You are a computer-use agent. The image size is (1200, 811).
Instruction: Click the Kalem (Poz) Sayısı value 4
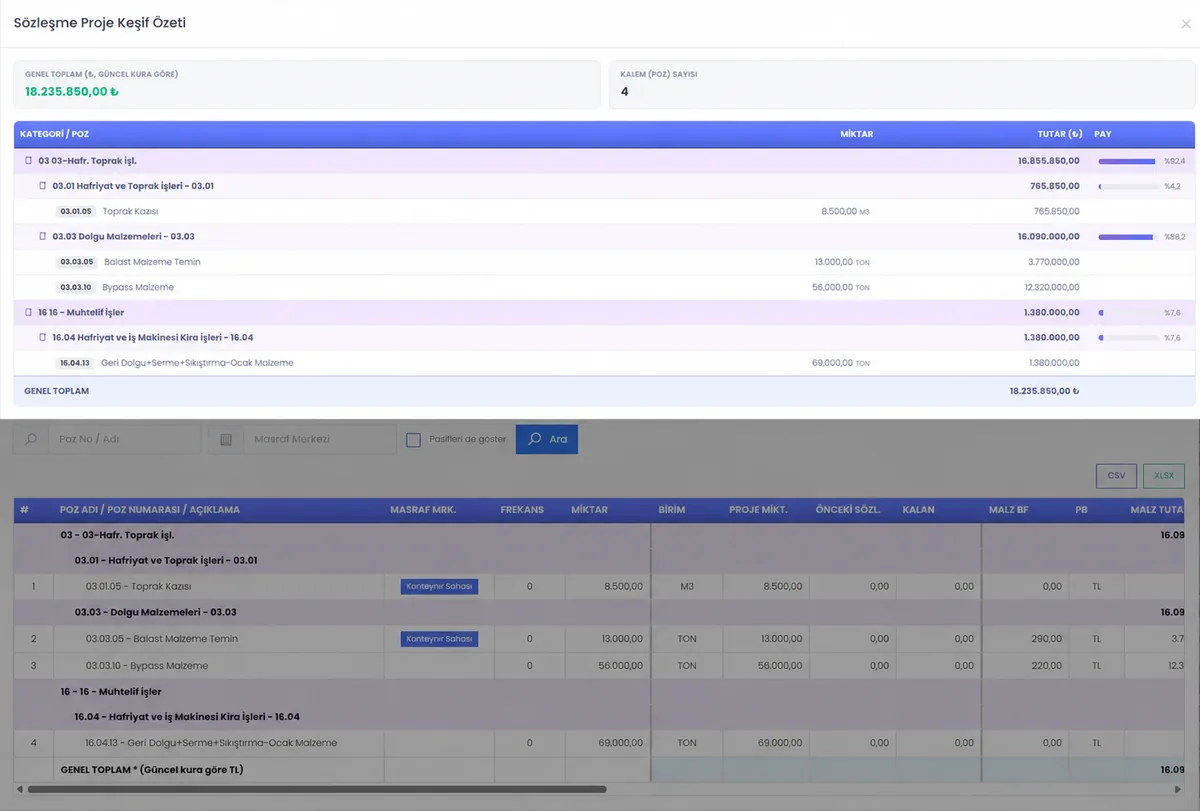625,92
